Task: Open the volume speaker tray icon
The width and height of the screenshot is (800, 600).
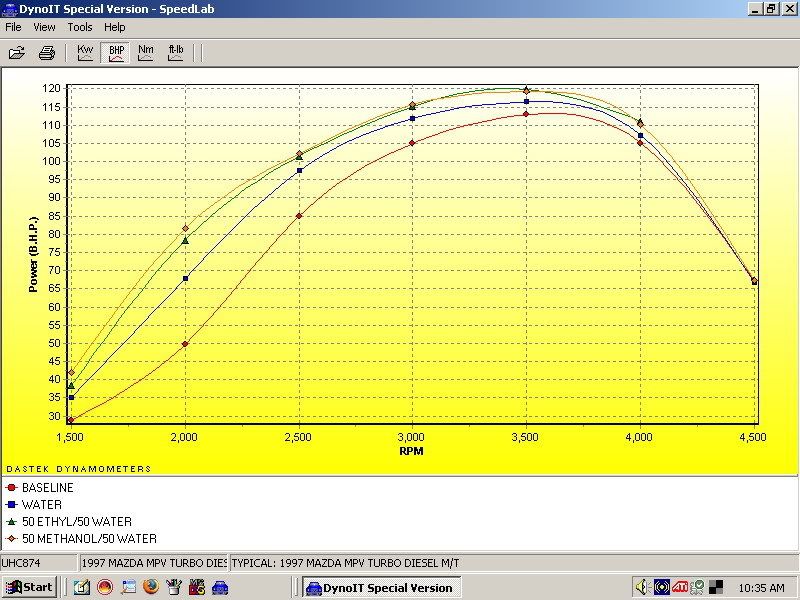Action: [643, 587]
